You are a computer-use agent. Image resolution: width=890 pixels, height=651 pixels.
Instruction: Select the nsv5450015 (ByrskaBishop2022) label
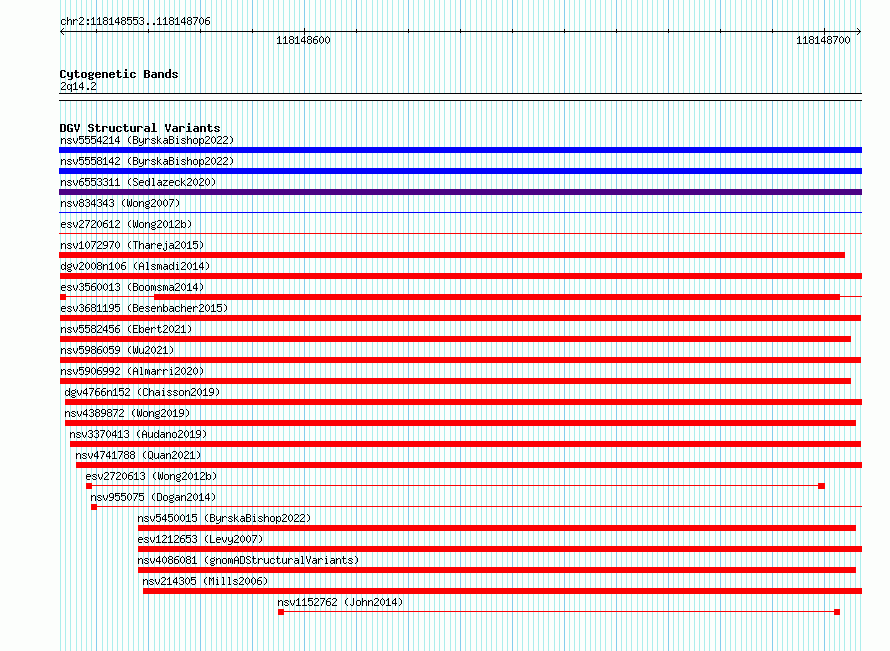coord(224,518)
